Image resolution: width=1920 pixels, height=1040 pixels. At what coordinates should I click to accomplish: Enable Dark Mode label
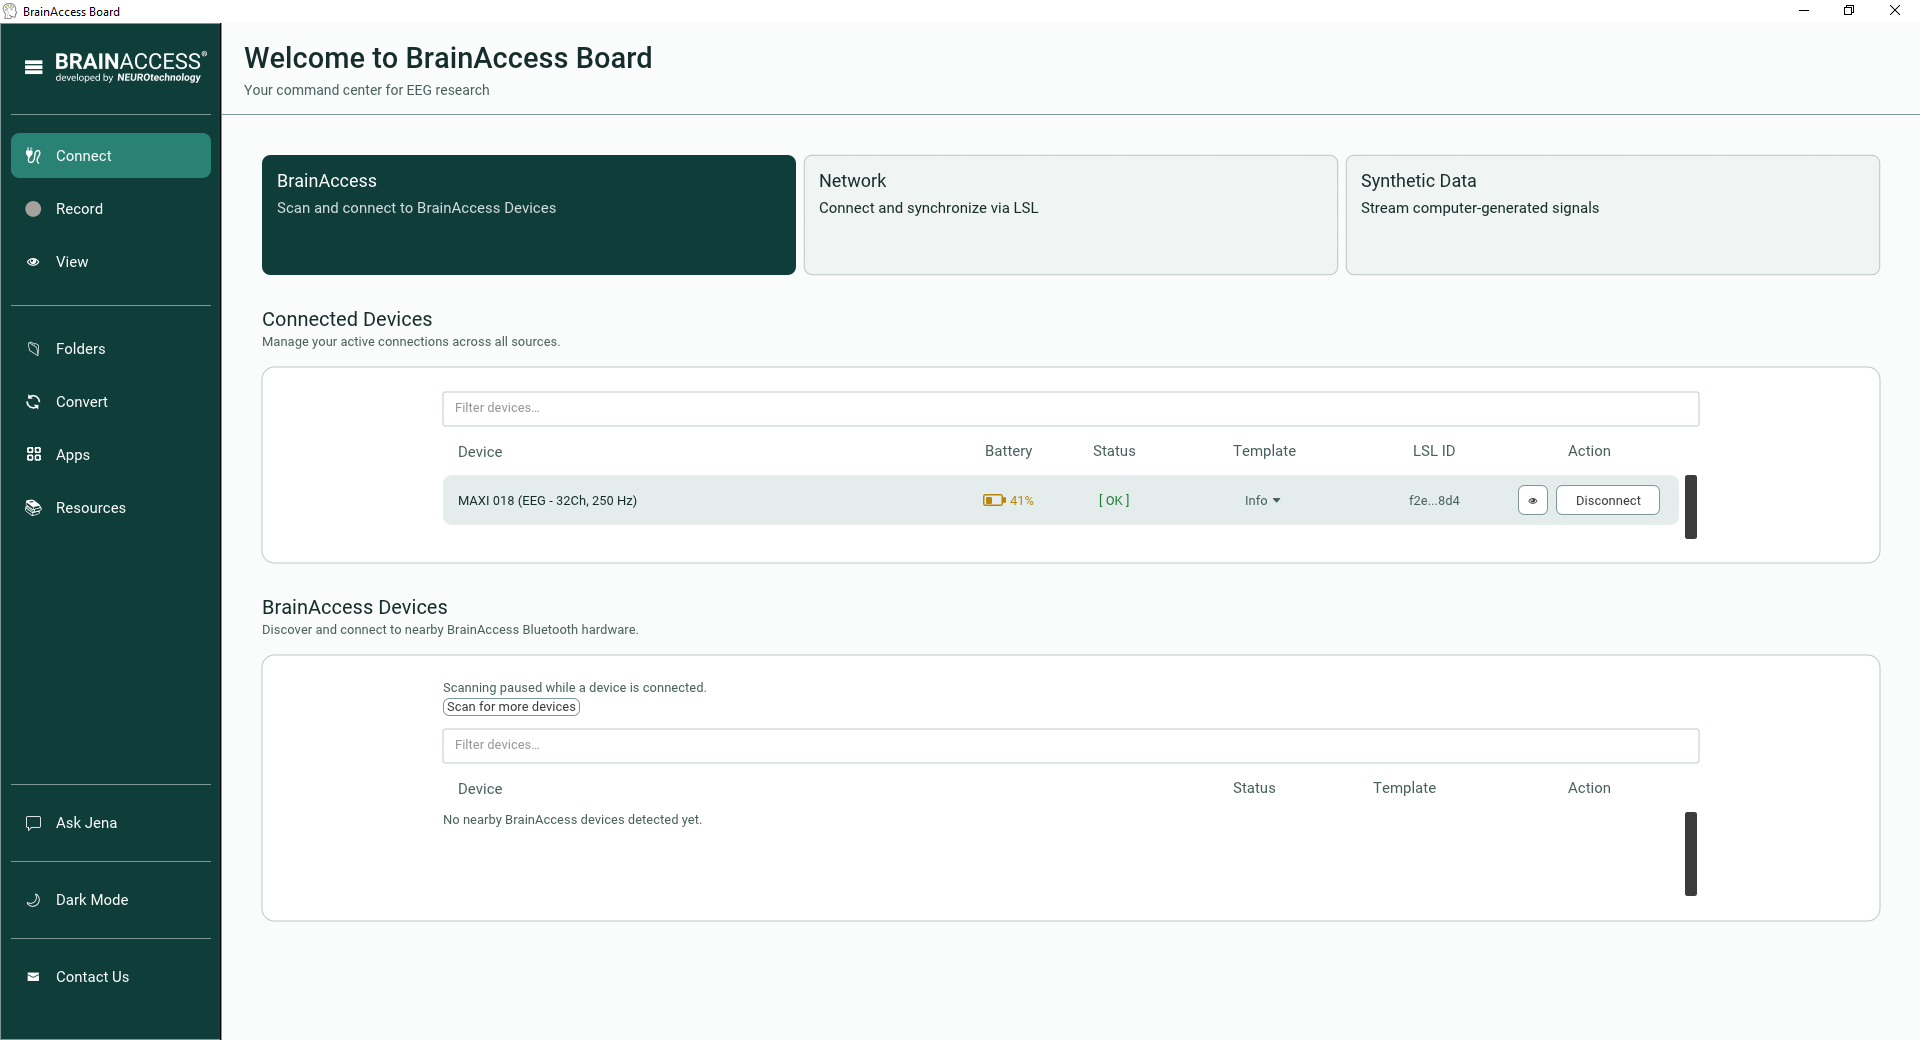point(92,900)
